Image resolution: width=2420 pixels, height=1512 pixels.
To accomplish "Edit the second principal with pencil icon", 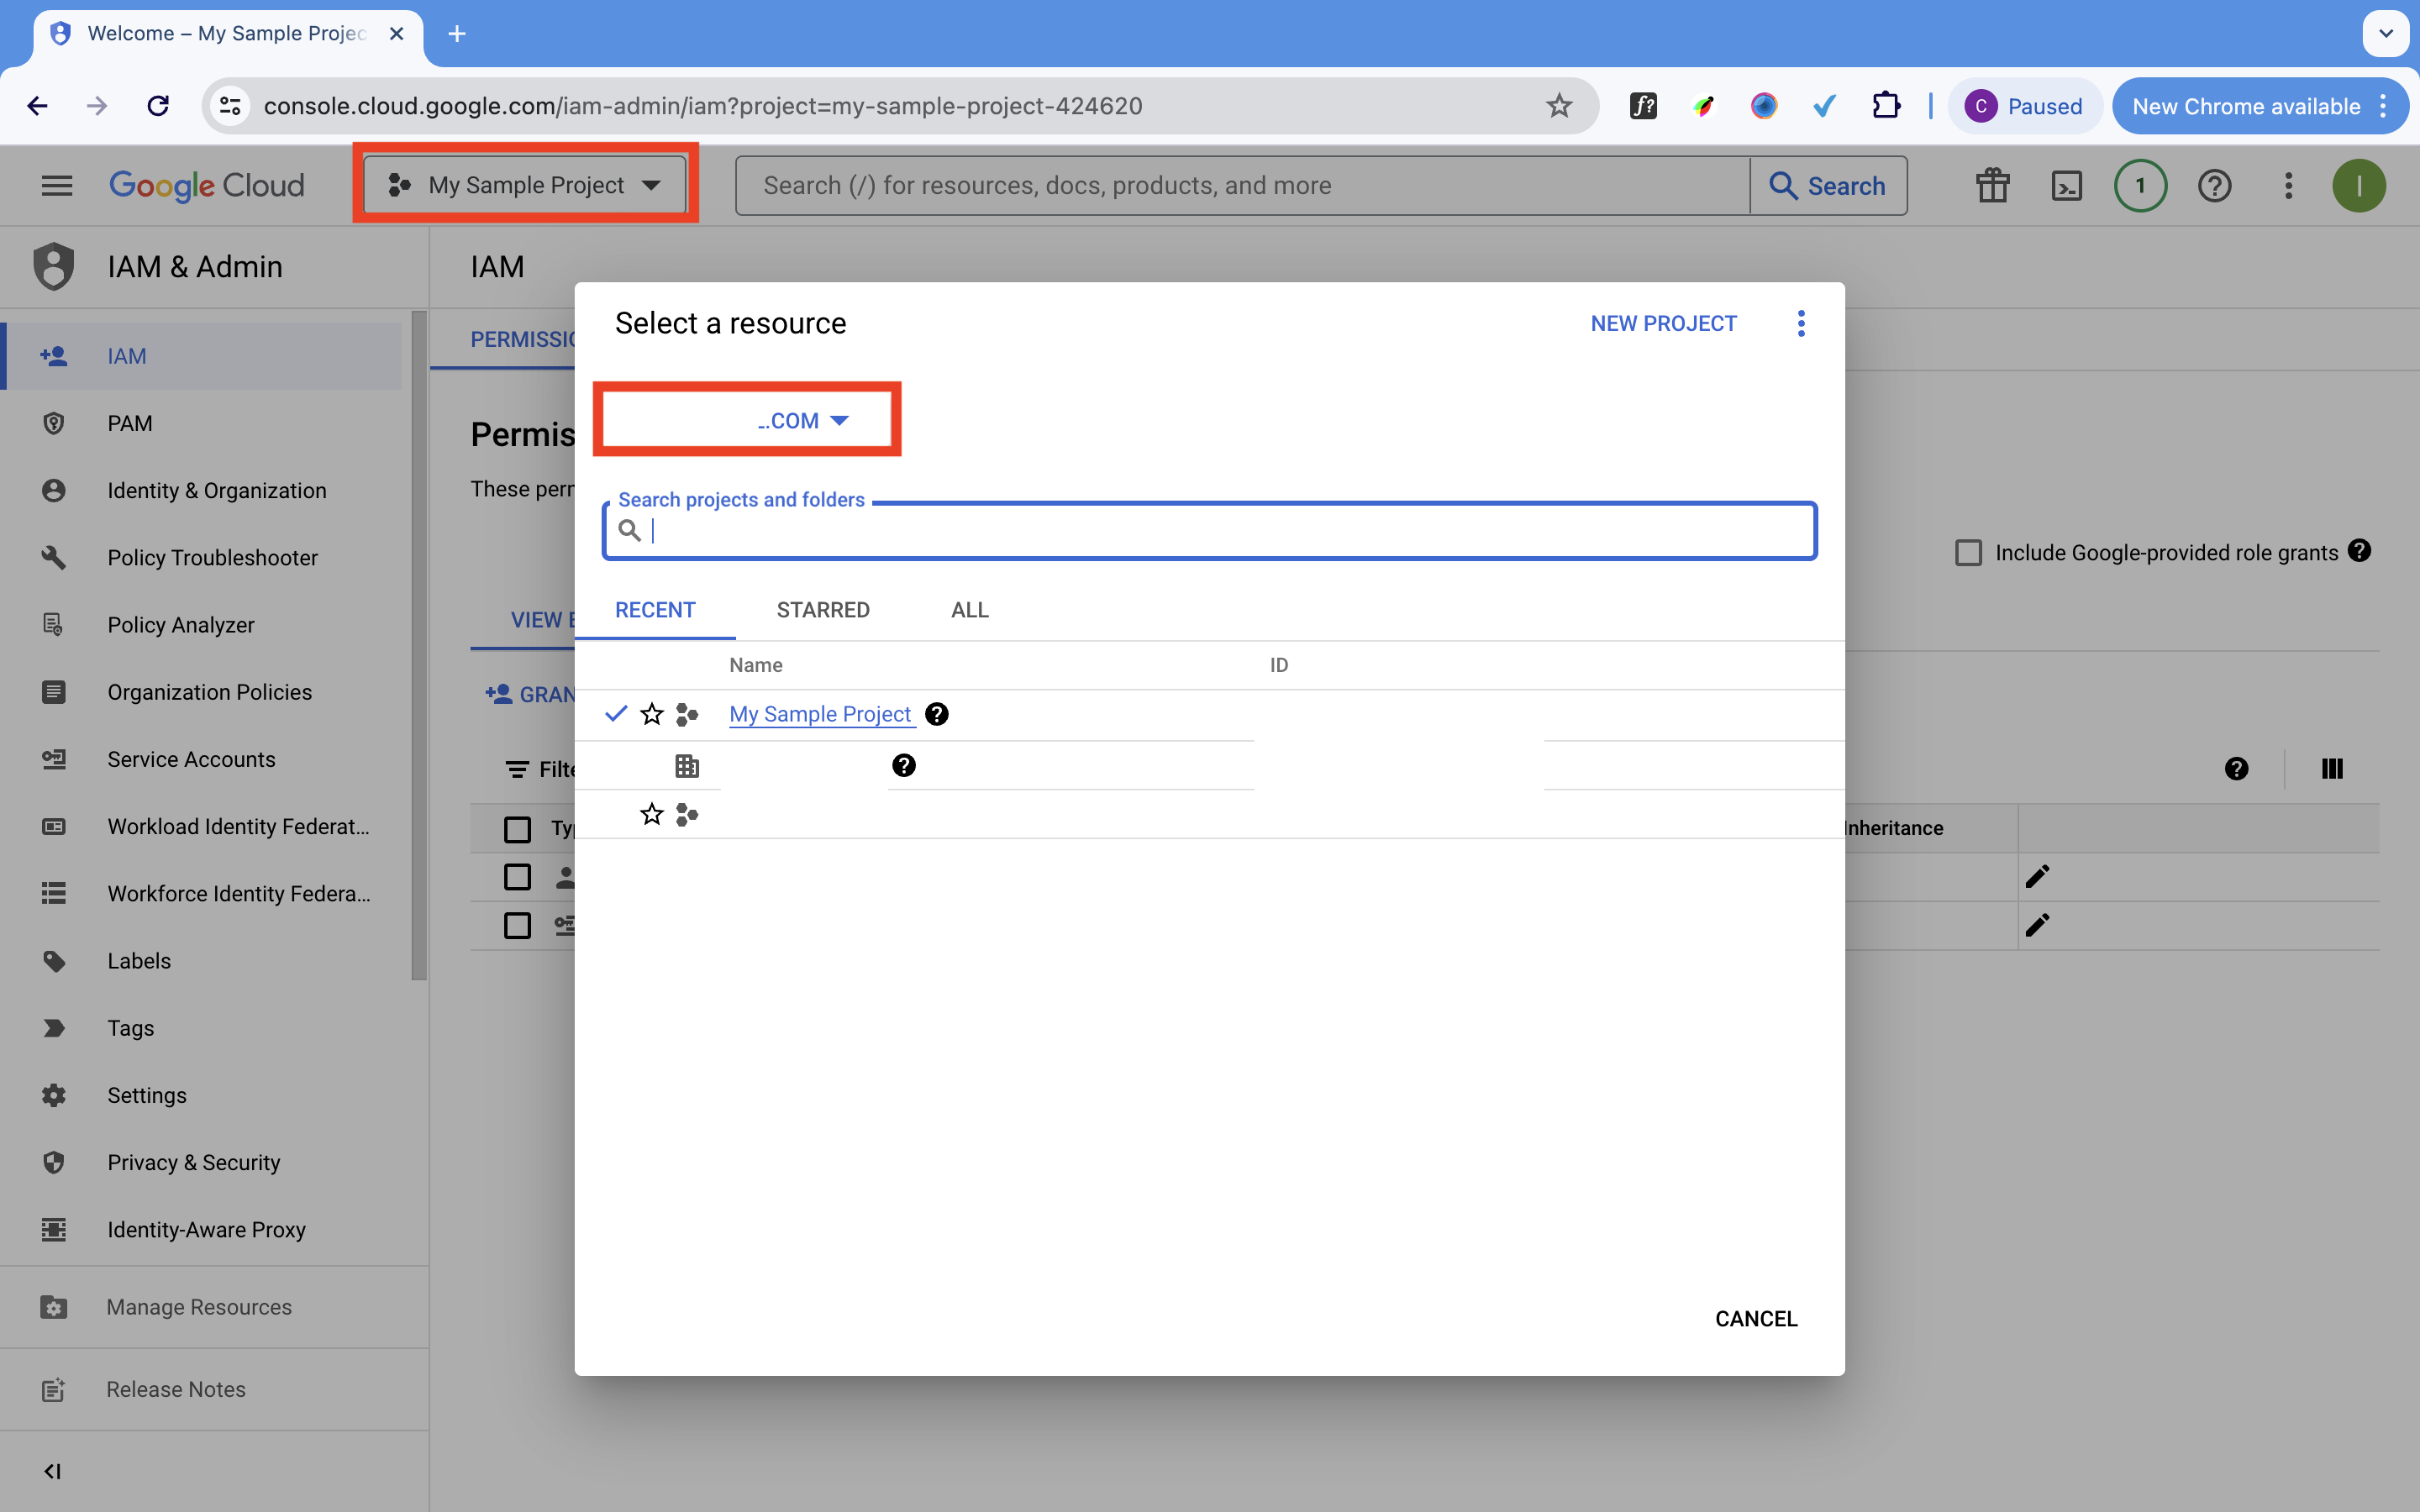I will click(x=2037, y=924).
